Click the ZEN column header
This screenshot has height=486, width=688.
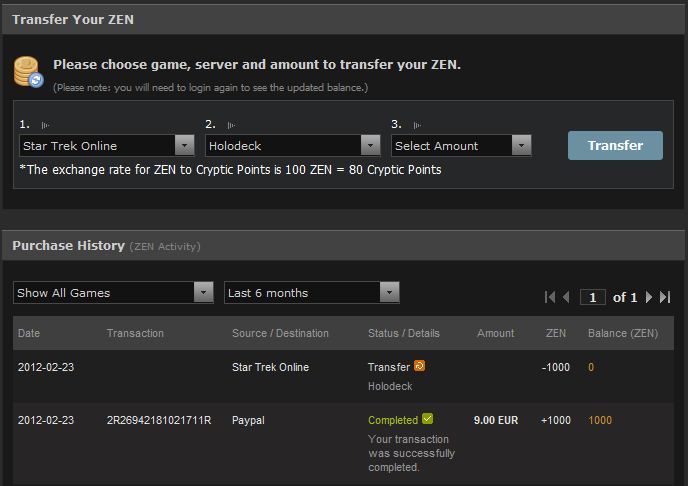tap(556, 333)
